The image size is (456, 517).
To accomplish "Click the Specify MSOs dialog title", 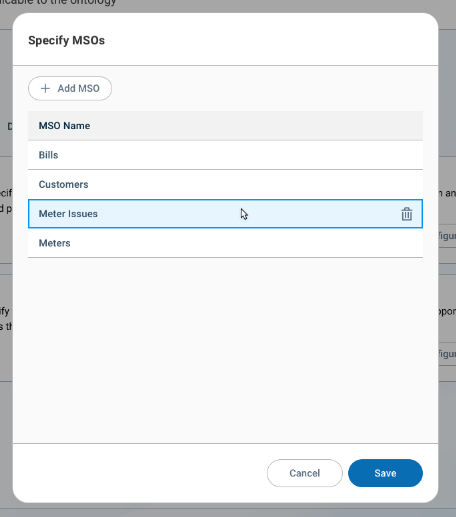I will (x=66, y=40).
